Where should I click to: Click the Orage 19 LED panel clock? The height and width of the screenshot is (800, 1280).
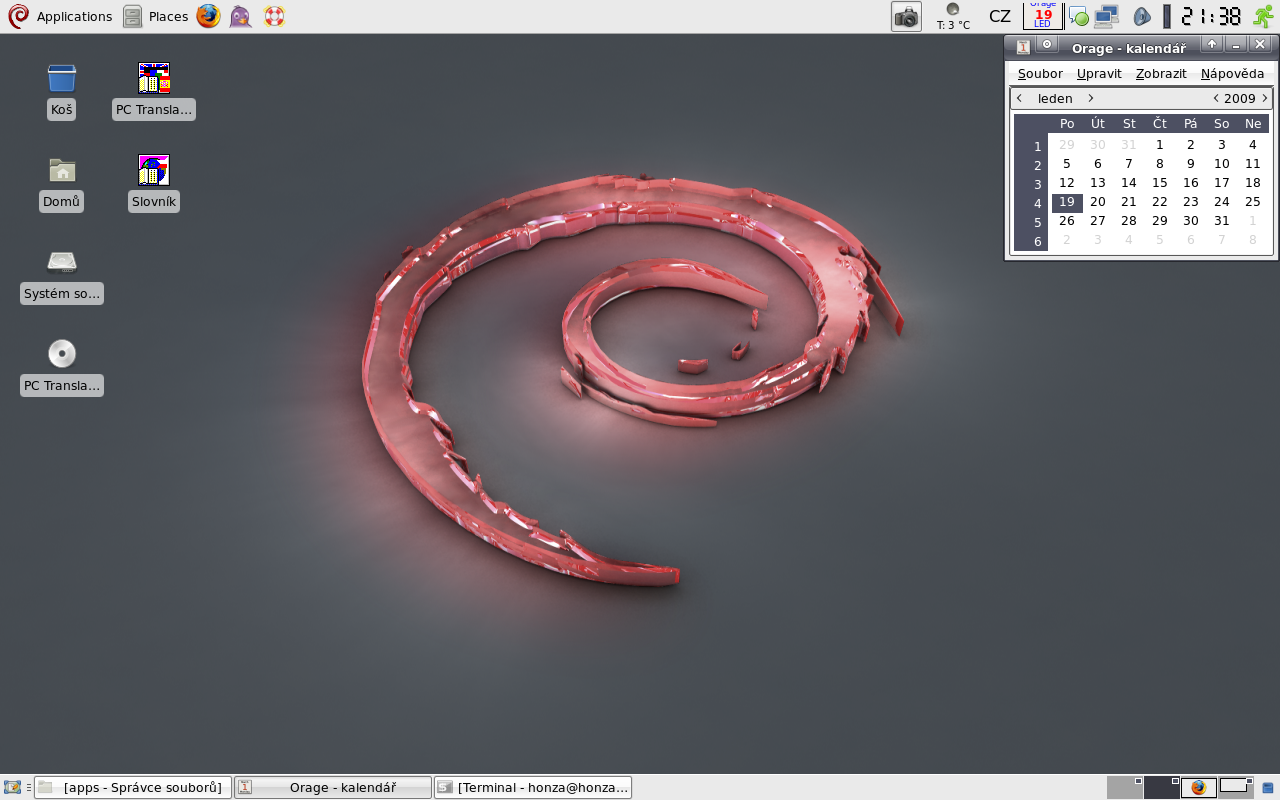[1043, 16]
